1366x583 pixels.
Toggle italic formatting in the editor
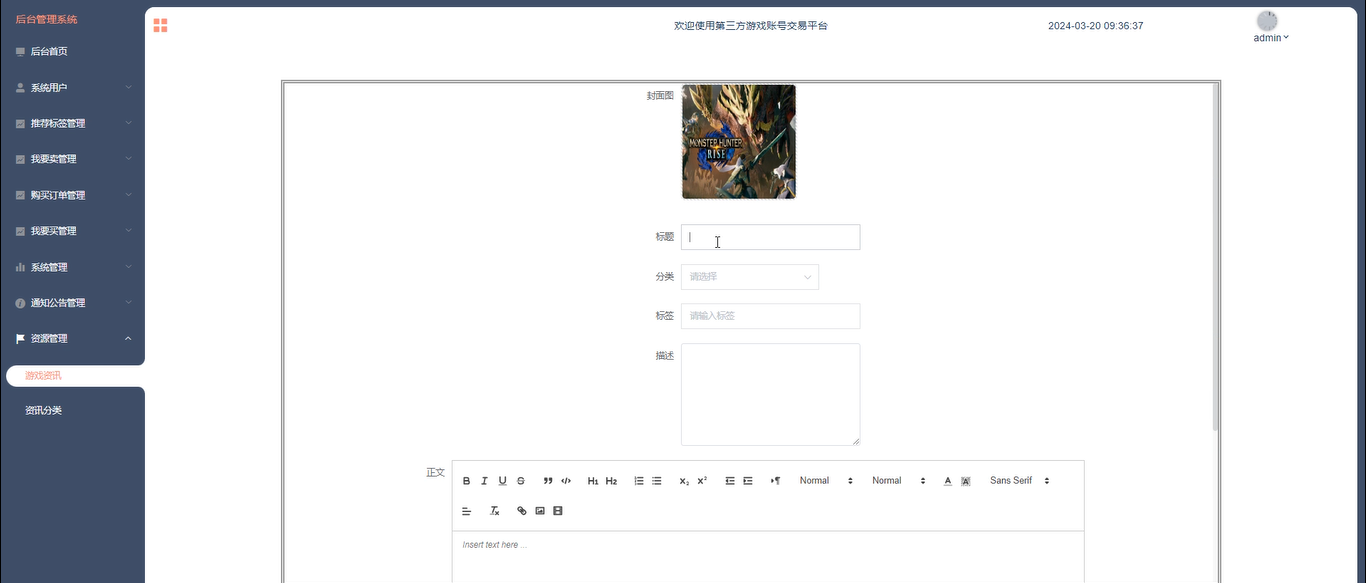tap(484, 481)
